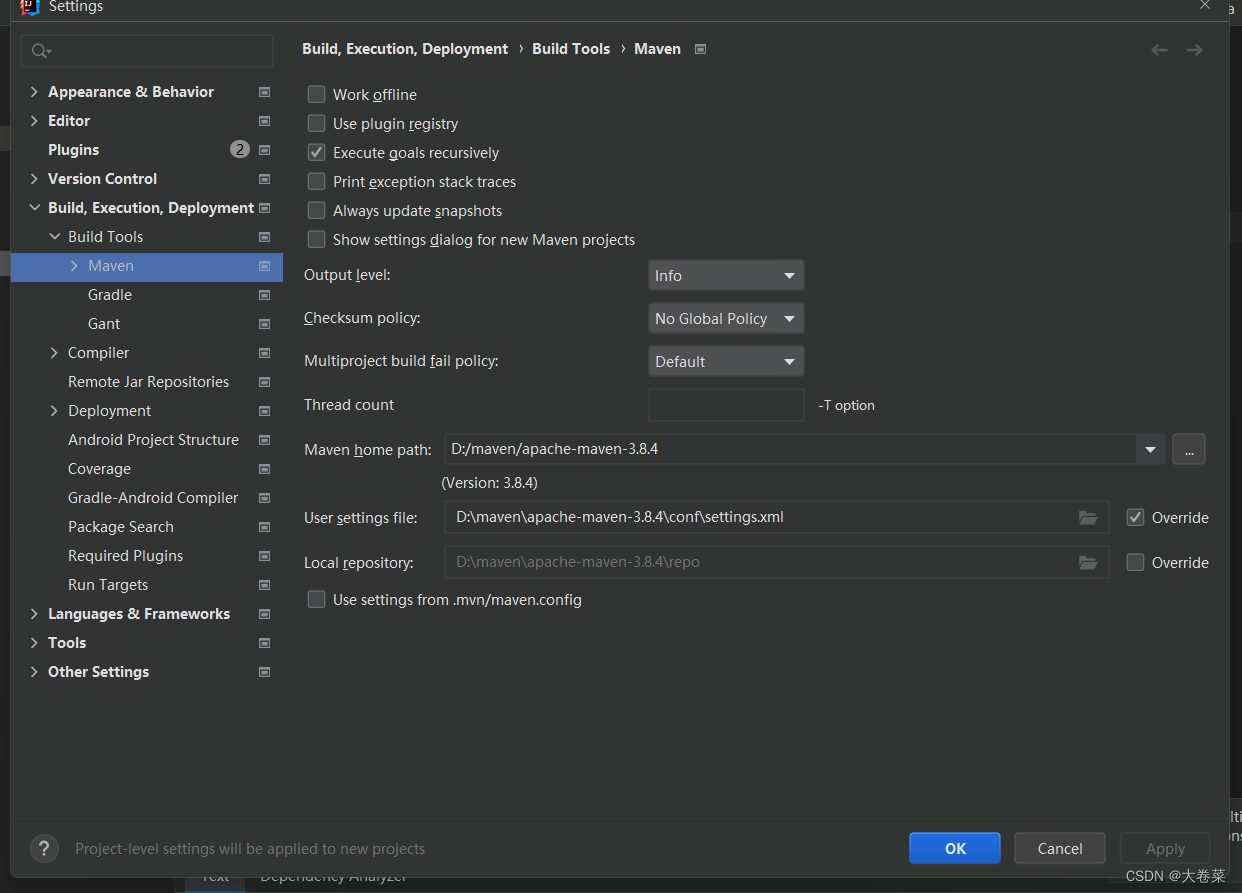Collapse the Build Tools node
This screenshot has height=893, width=1242.
coord(54,237)
